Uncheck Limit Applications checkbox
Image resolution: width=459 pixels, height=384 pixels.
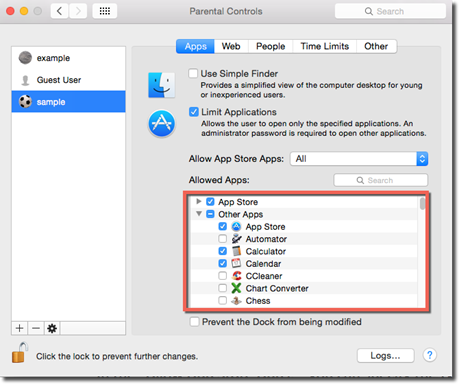194,112
